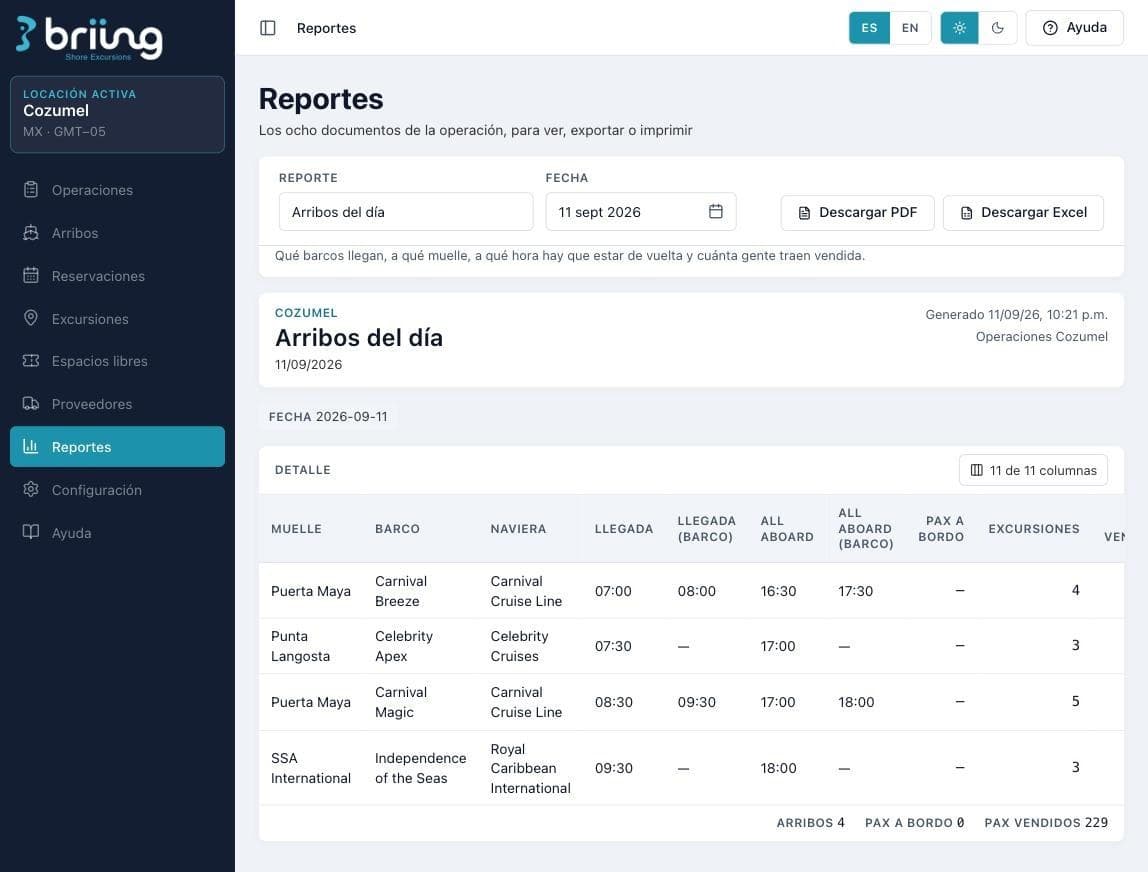Image resolution: width=1148 pixels, height=872 pixels.
Task: Open the Locación activa Cozumel selector
Action: click(117, 114)
